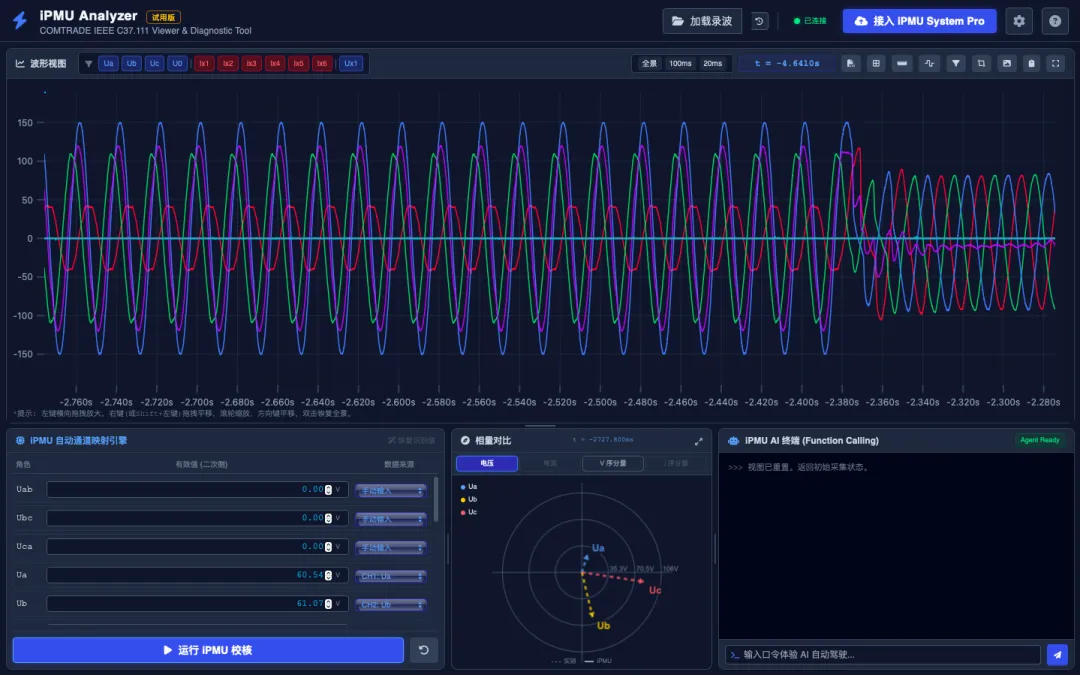This screenshot has width=1080, height=675.
Task: Select the I 序分量 tab
Action: (x=676, y=464)
